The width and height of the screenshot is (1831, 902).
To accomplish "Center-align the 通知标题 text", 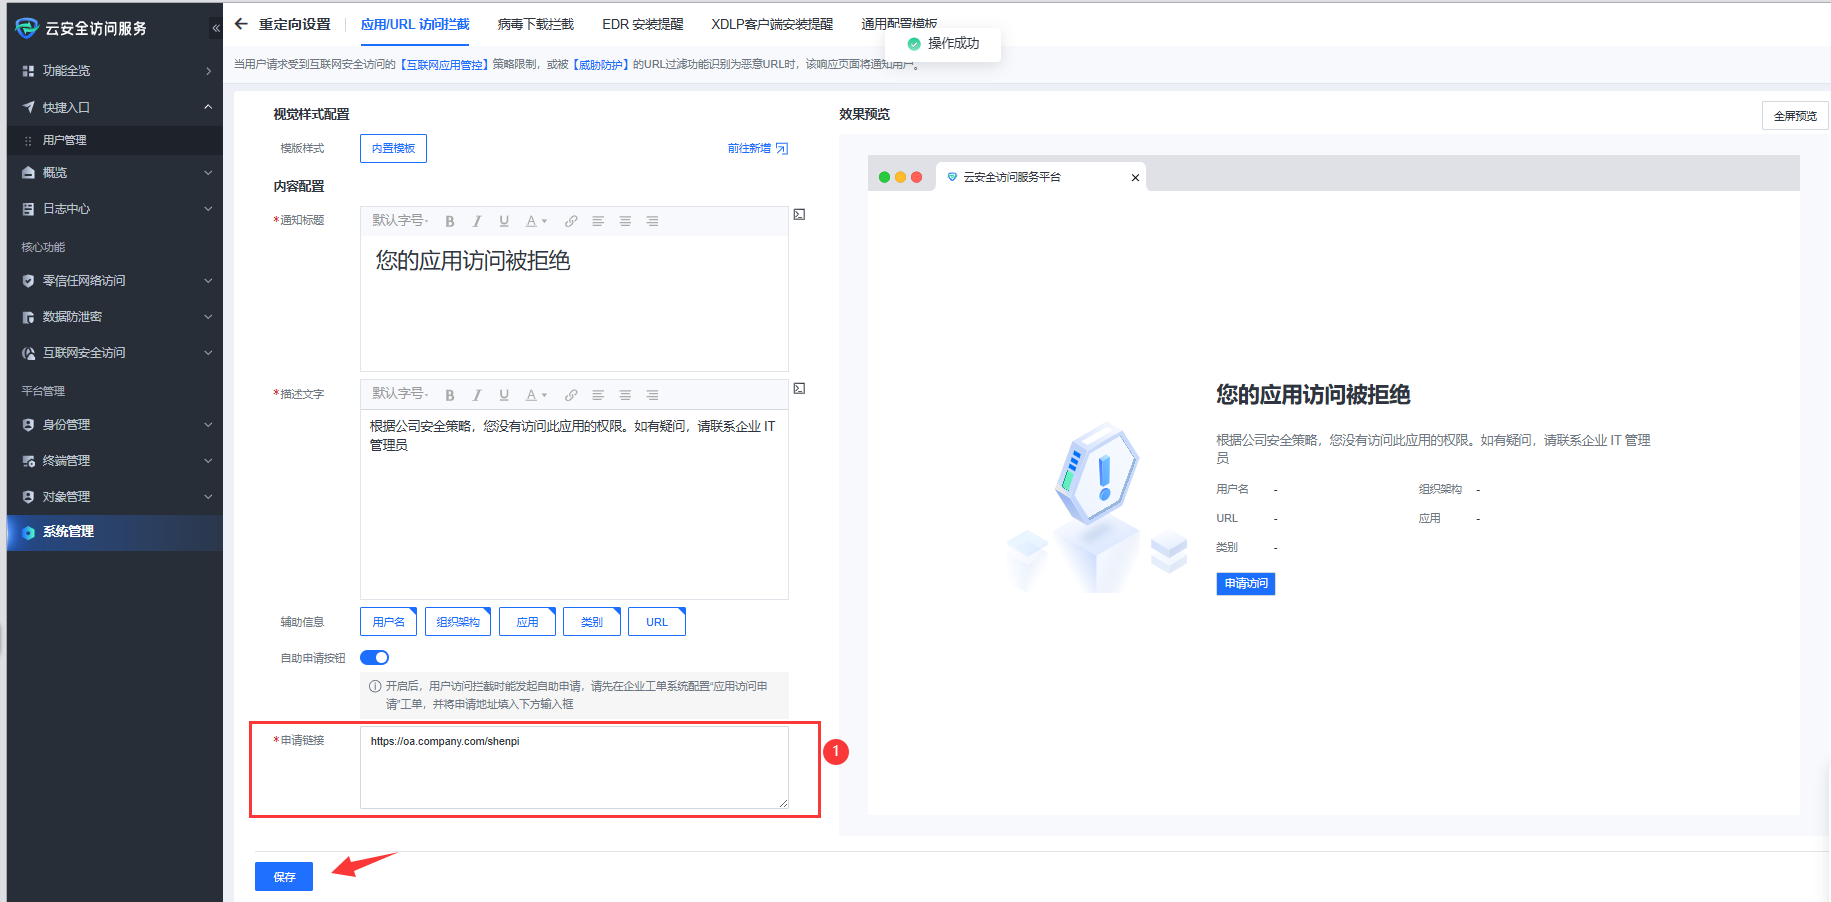I will point(625,221).
